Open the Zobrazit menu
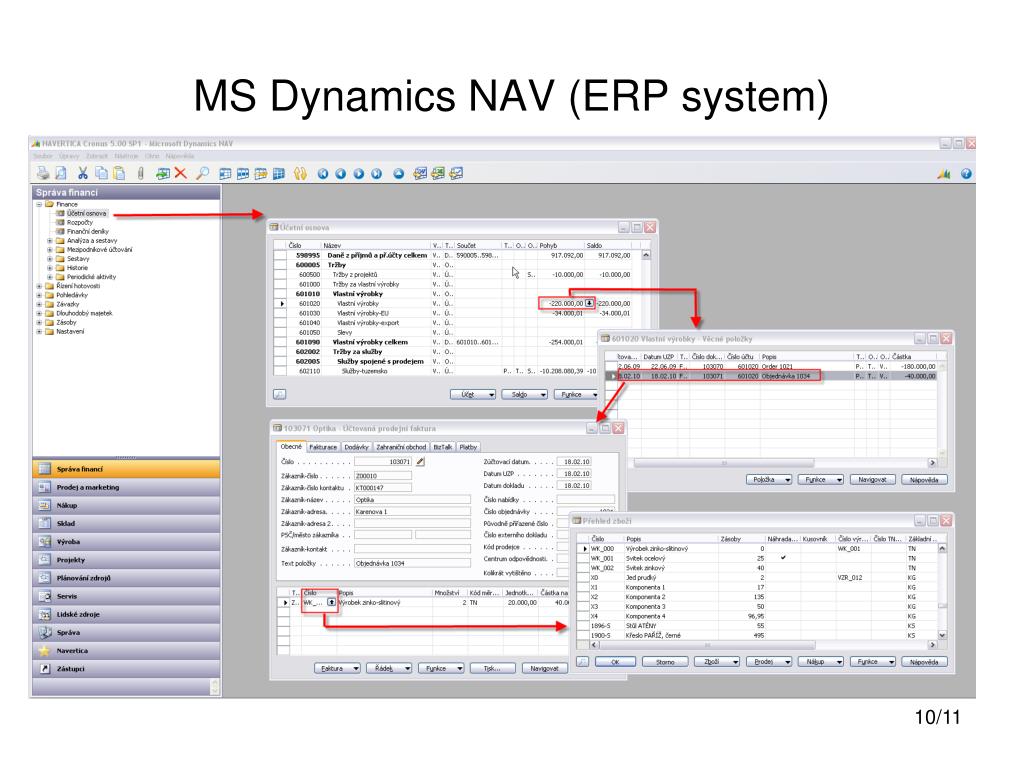1024x768 pixels. [x=97, y=156]
